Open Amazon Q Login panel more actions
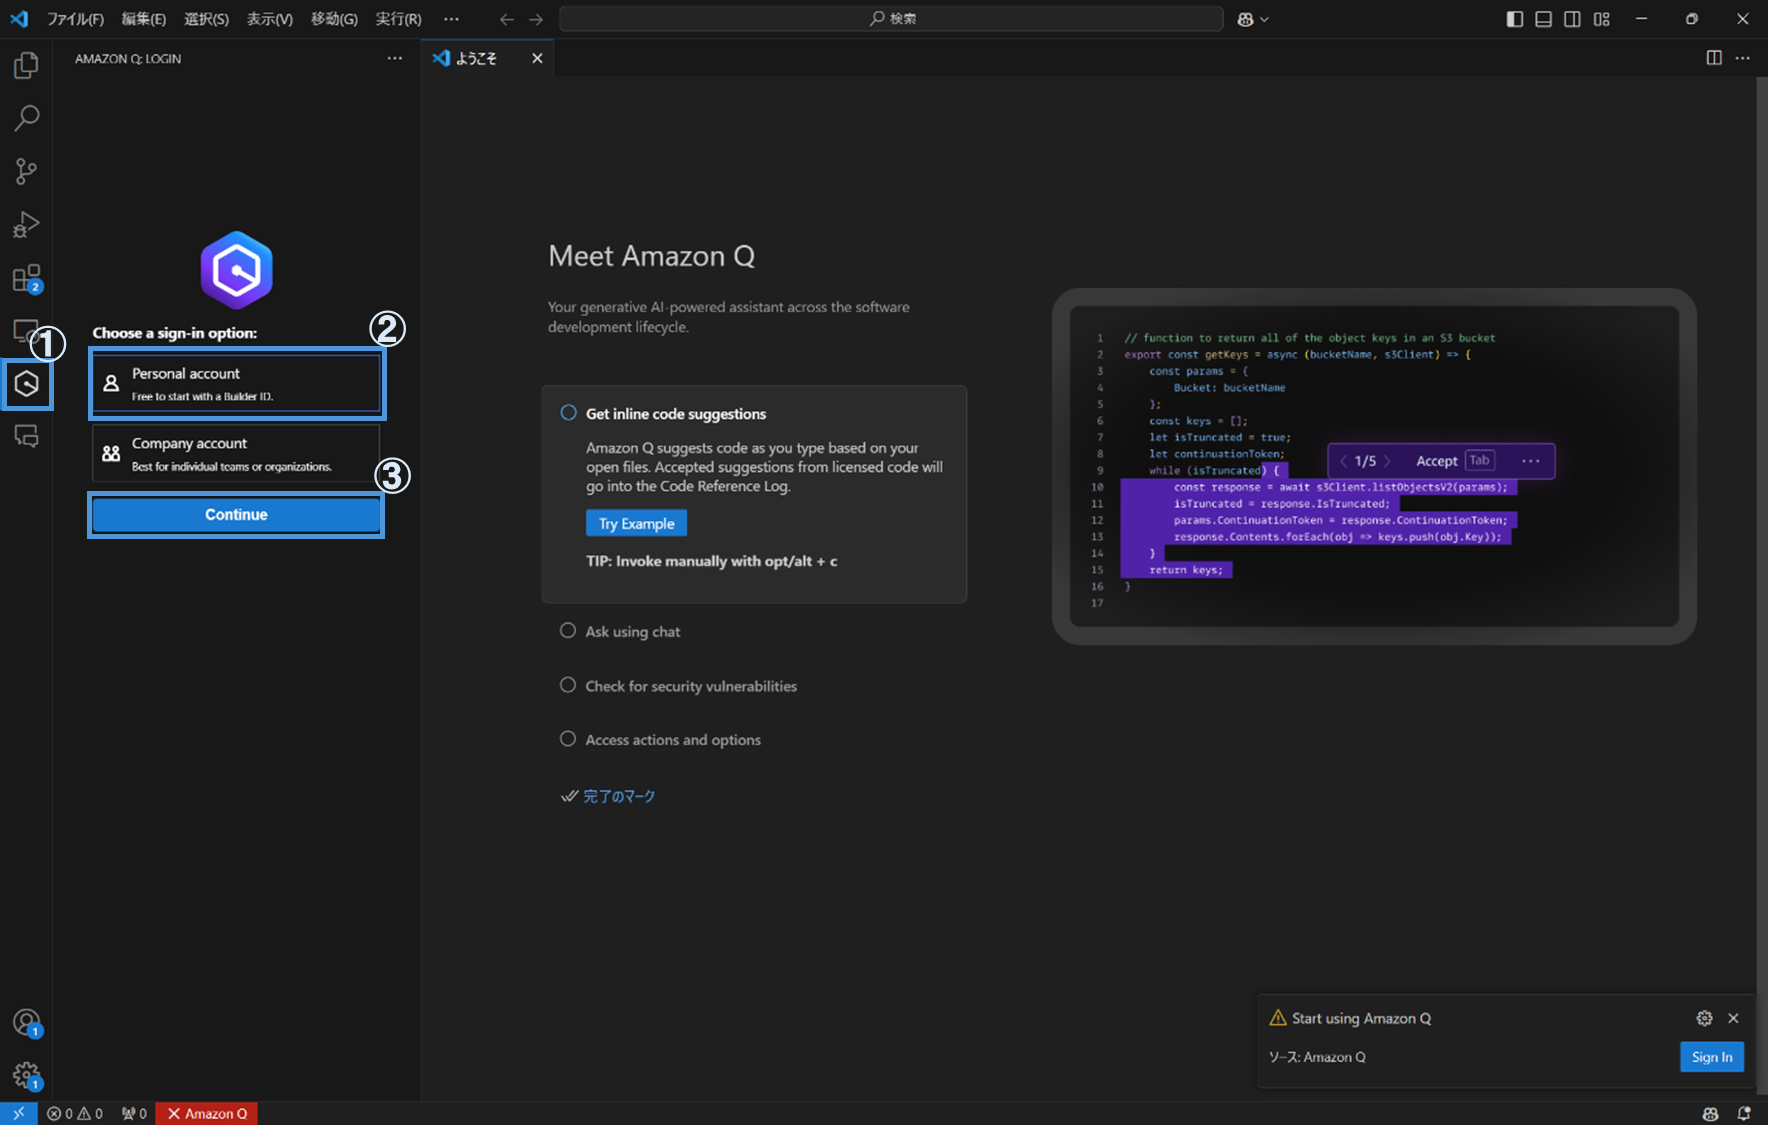The height and width of the screenshot is (1125, 1768). coord(395,58)
